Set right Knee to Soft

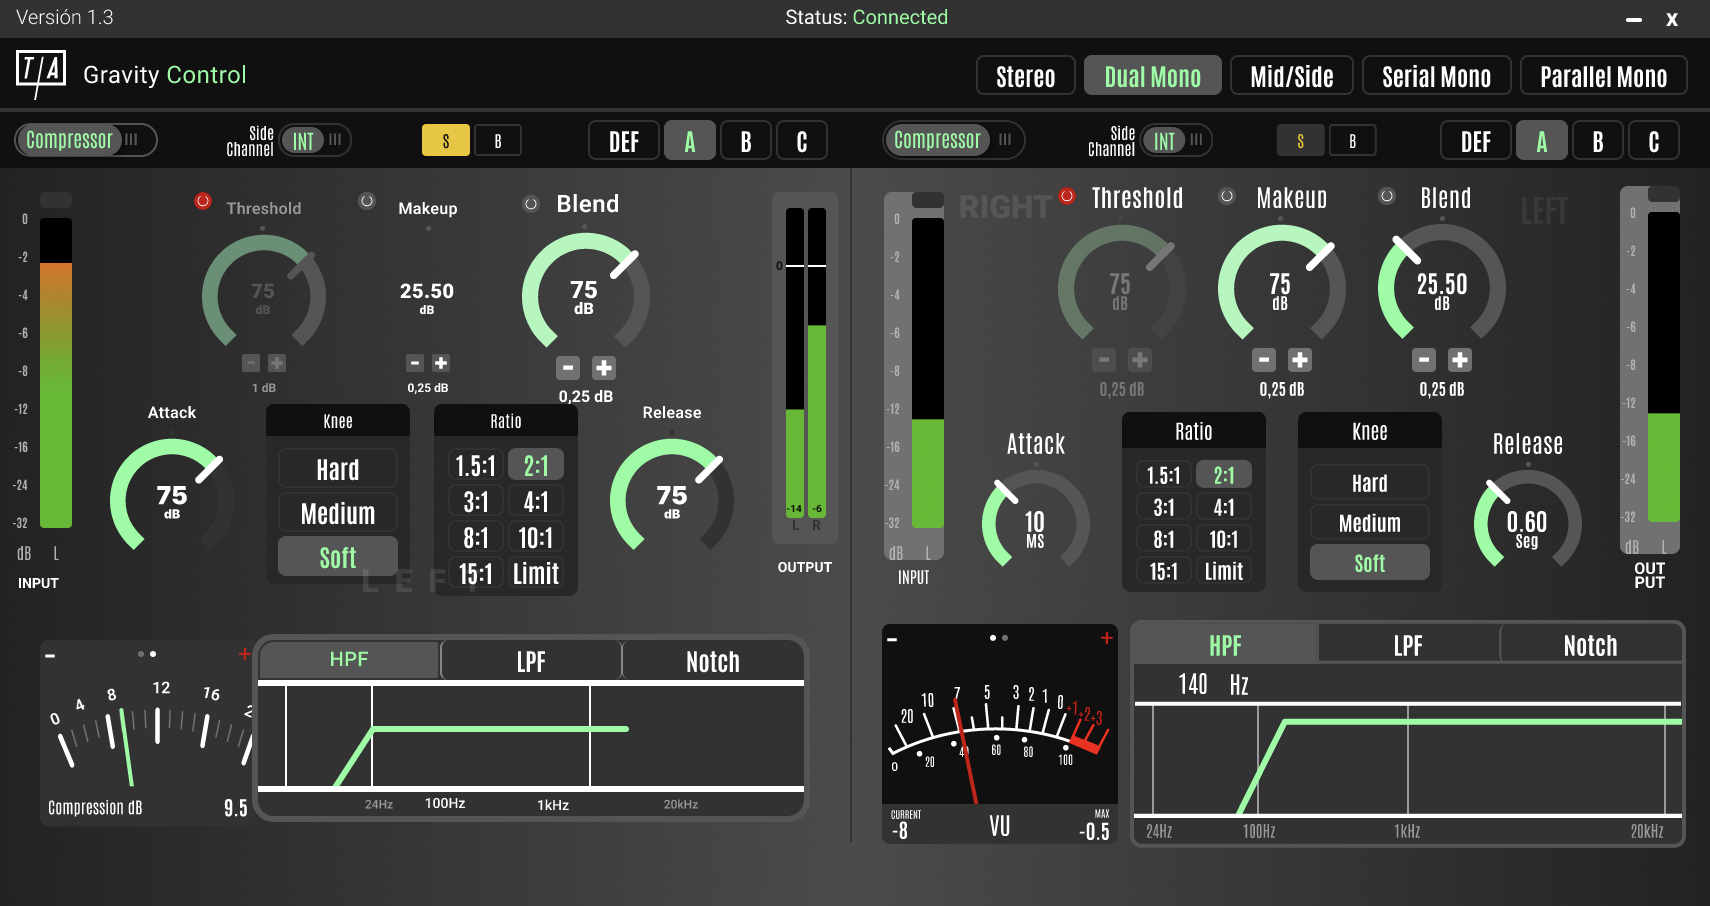tap(1370, 563)
